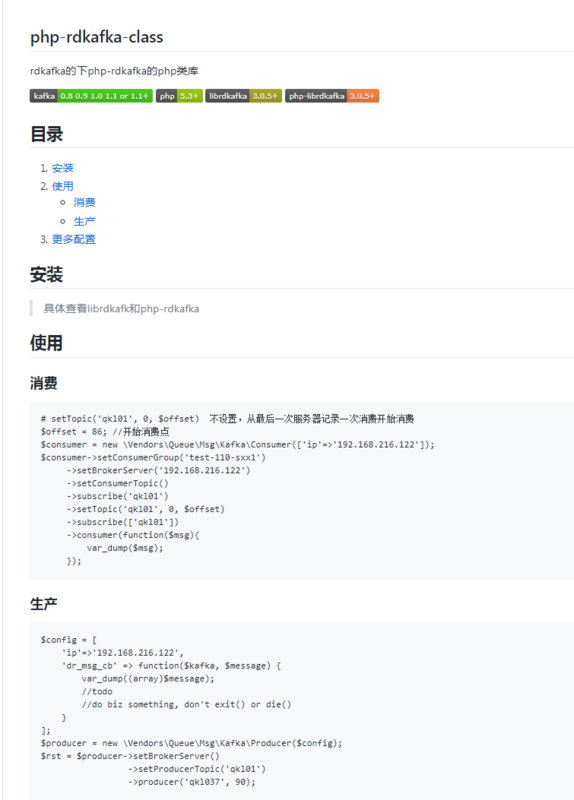574x800 pixels.
Task: Jump to the 消费 section link
Action: 84,203
